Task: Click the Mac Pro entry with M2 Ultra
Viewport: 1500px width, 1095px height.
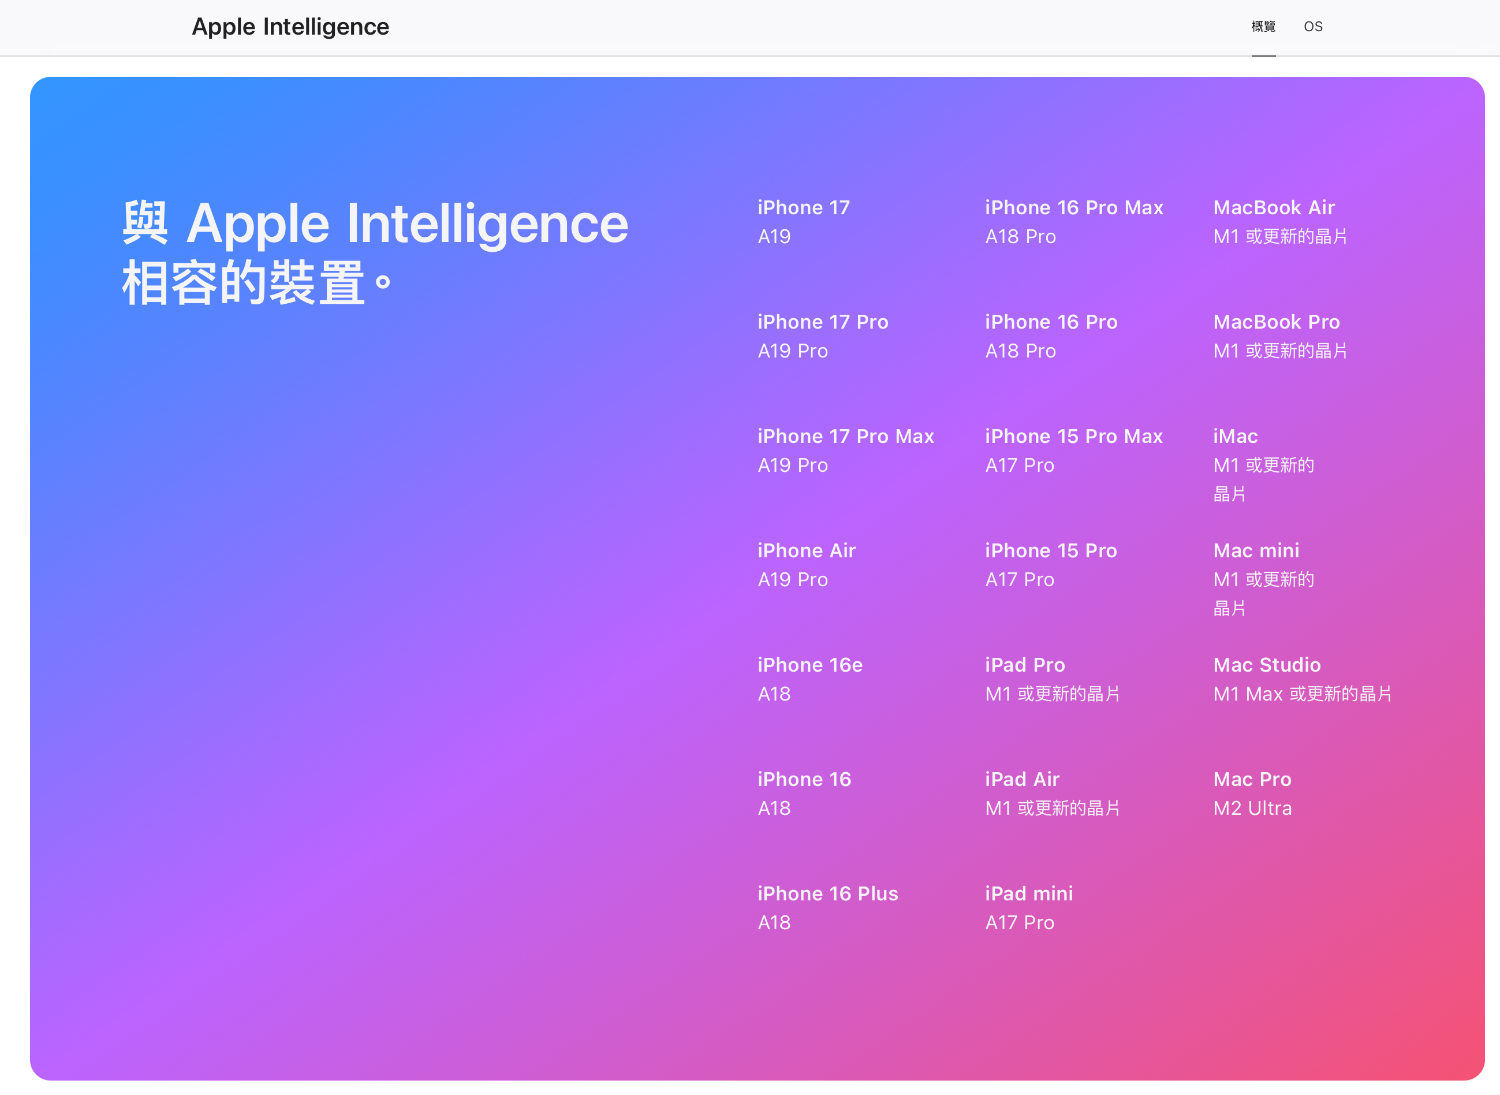Action: click(x=1252, y=780)
